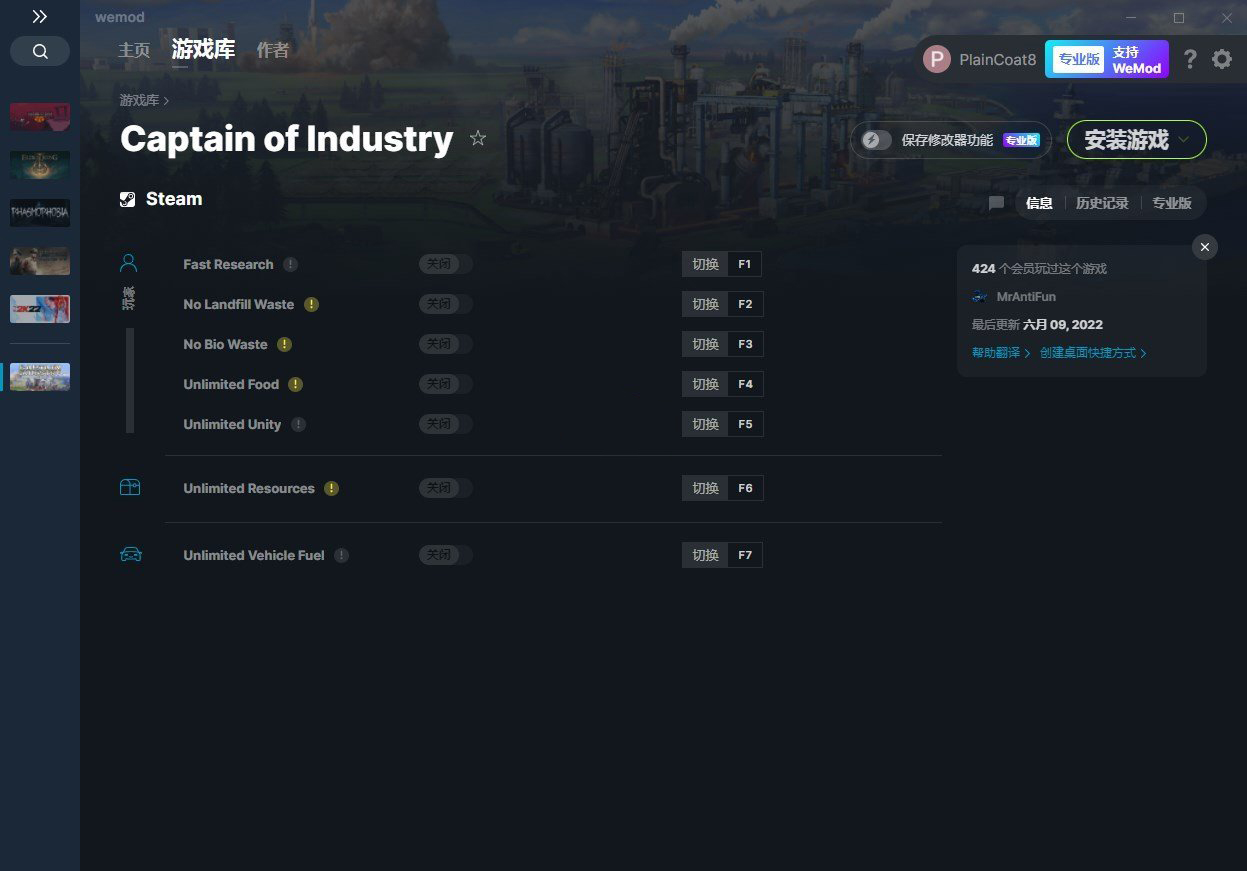Click the inventory chest category icon
1247x871 pixels.
coord(130,488)
